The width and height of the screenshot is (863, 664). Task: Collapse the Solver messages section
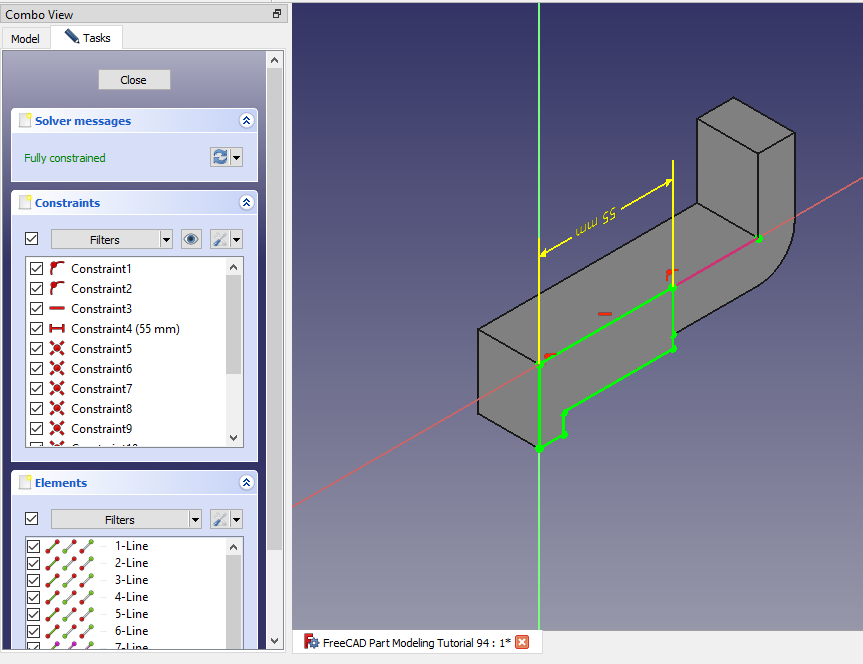click(x=246, y=121)
